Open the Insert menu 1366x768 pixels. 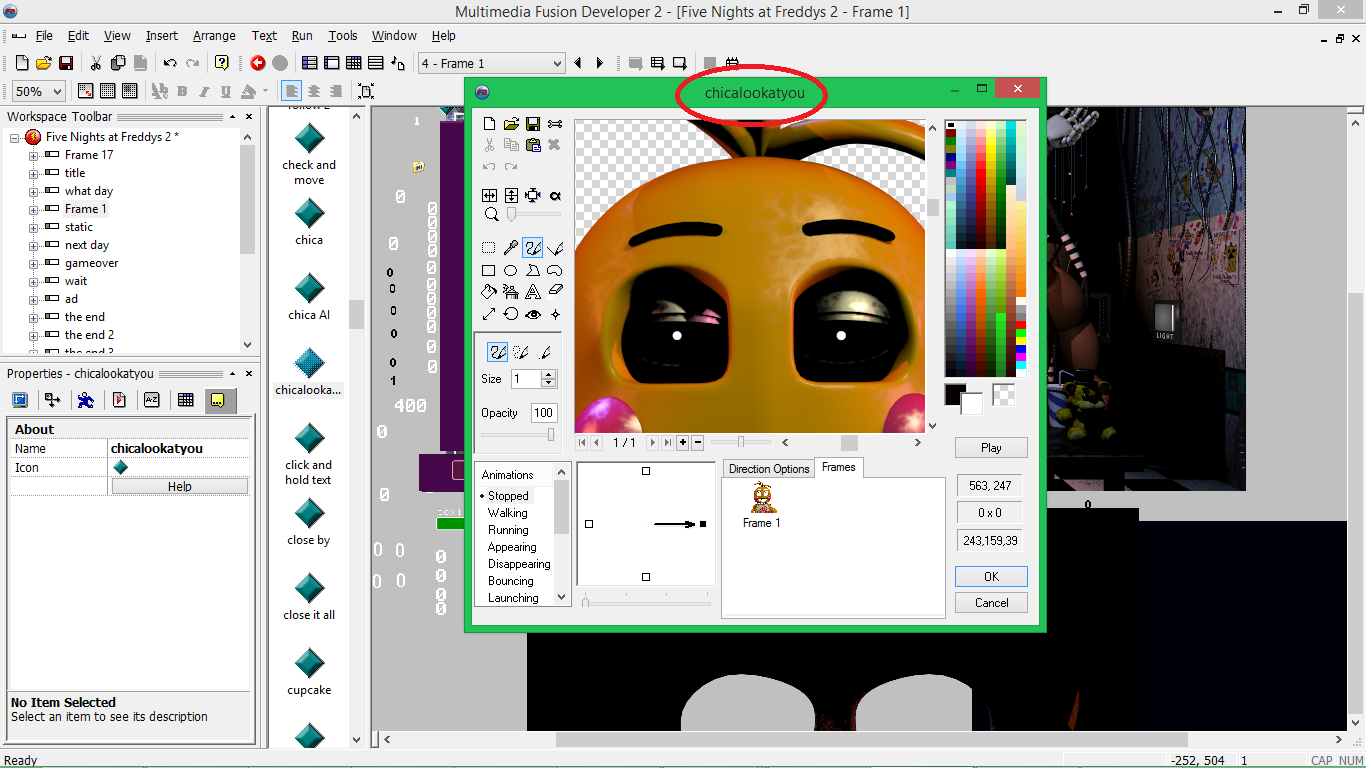(162, 35)
